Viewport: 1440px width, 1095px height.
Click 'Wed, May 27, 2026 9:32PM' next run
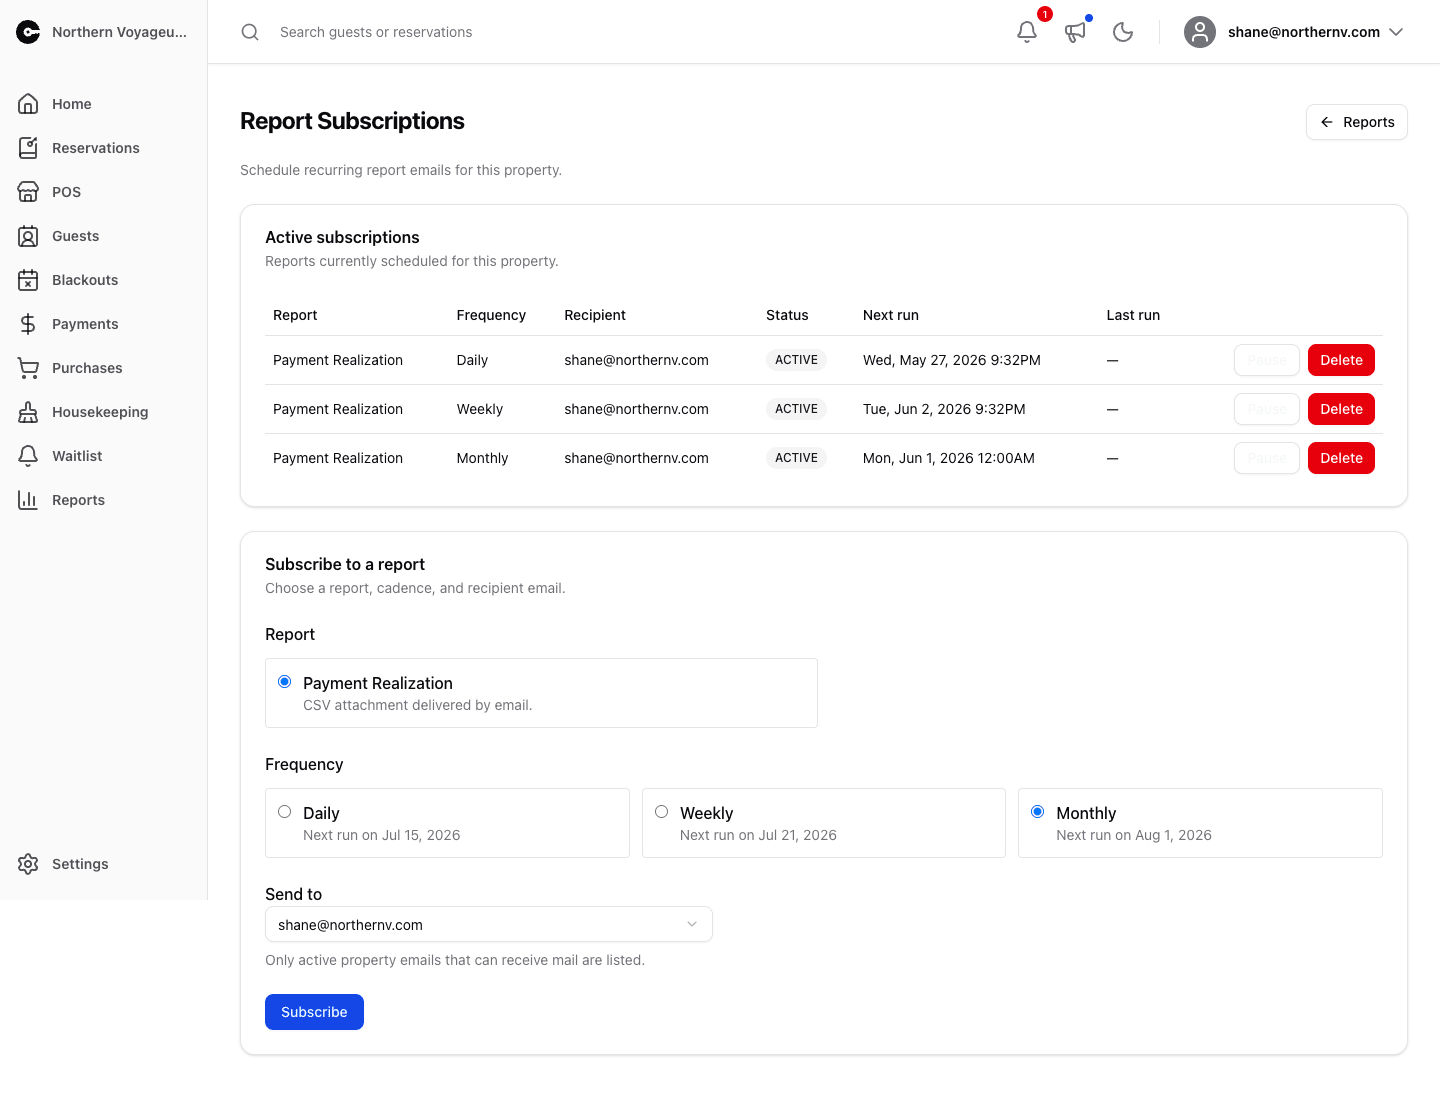point(952,360)
